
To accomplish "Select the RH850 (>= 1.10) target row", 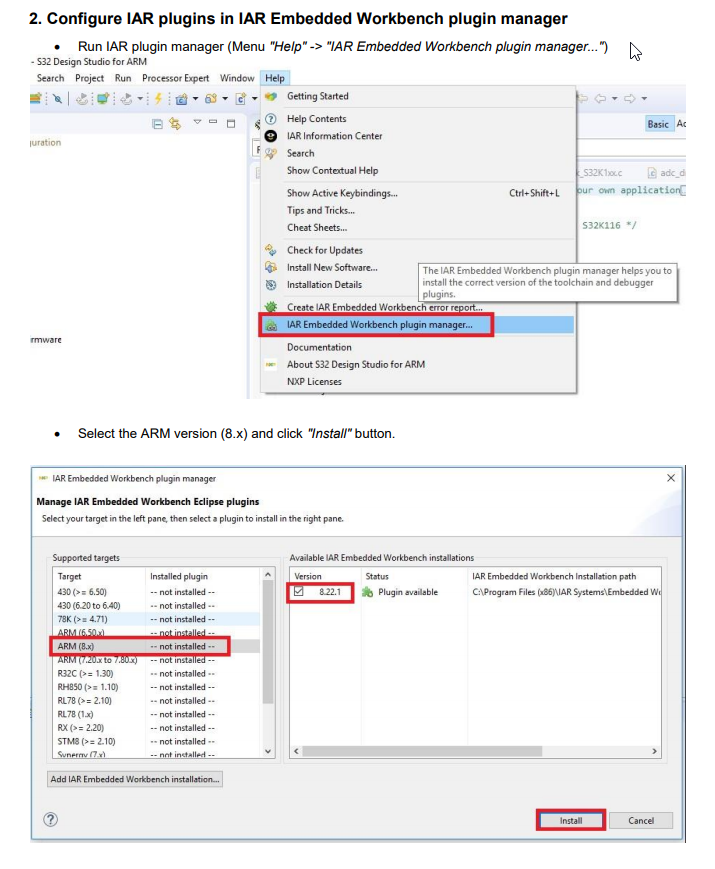I will (156, 687).
